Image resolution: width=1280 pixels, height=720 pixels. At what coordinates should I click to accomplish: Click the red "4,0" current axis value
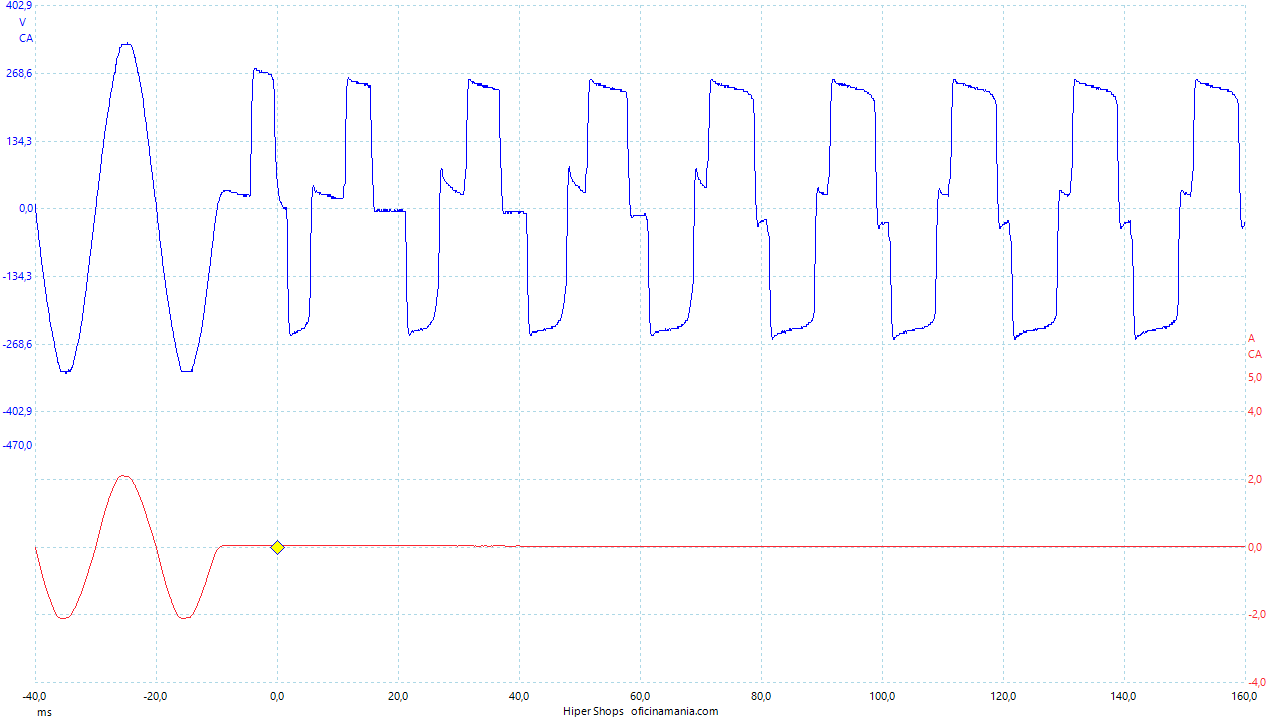[1255, 411]
